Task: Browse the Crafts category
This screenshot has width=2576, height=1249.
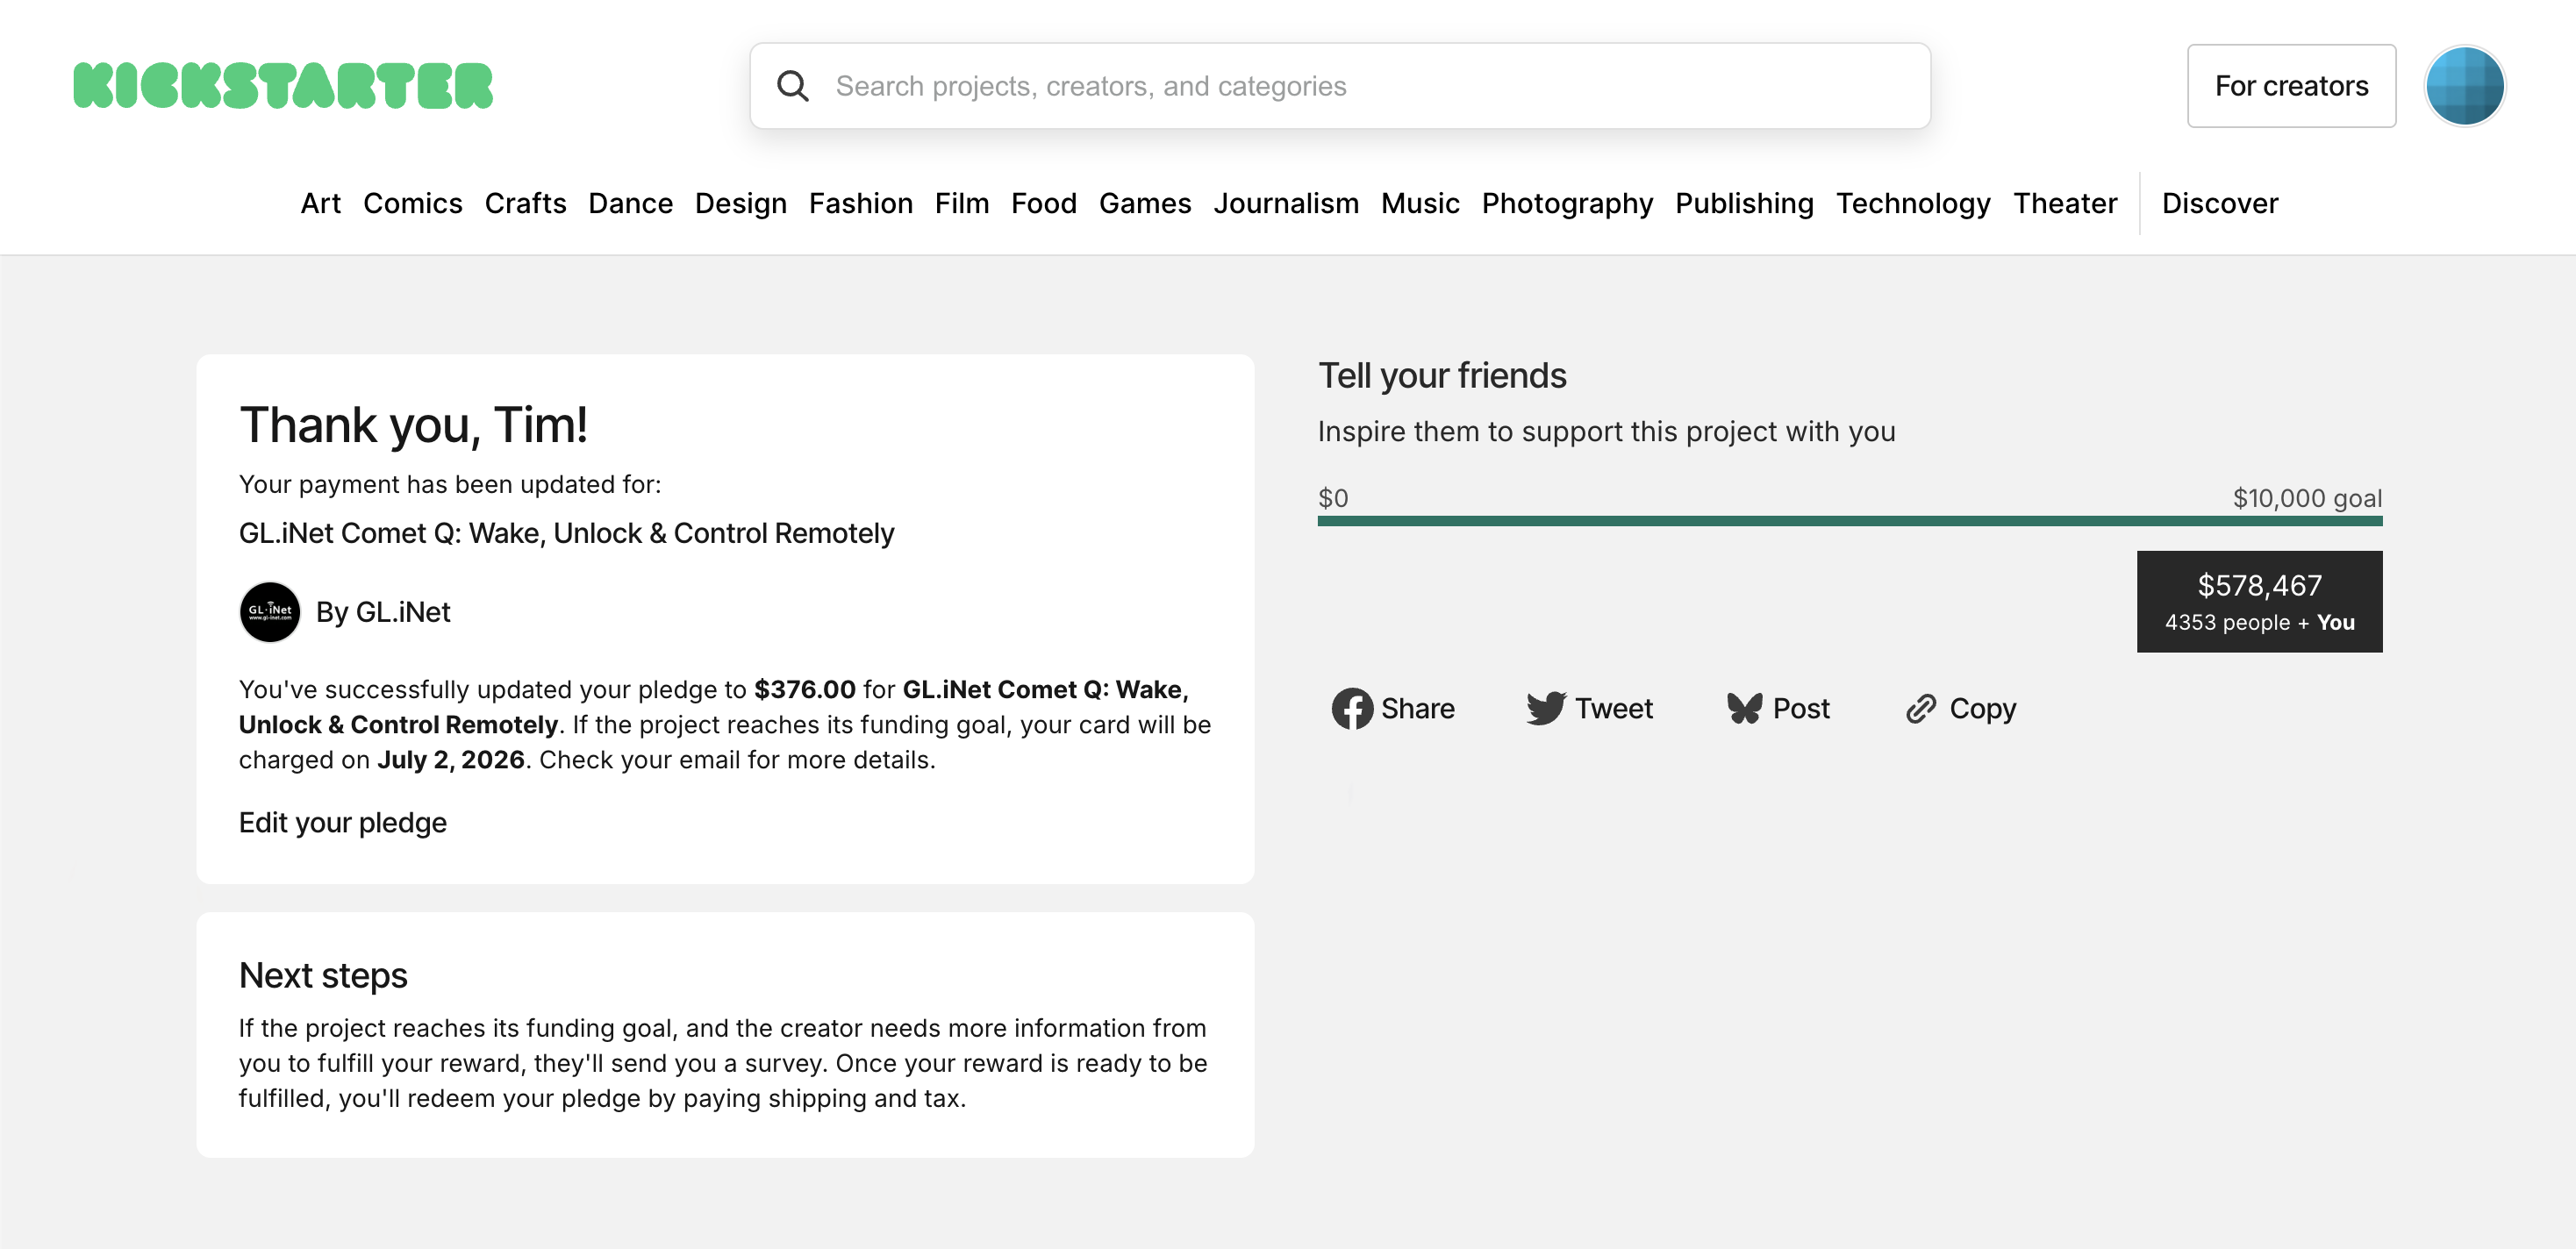Action: (526, 204)
